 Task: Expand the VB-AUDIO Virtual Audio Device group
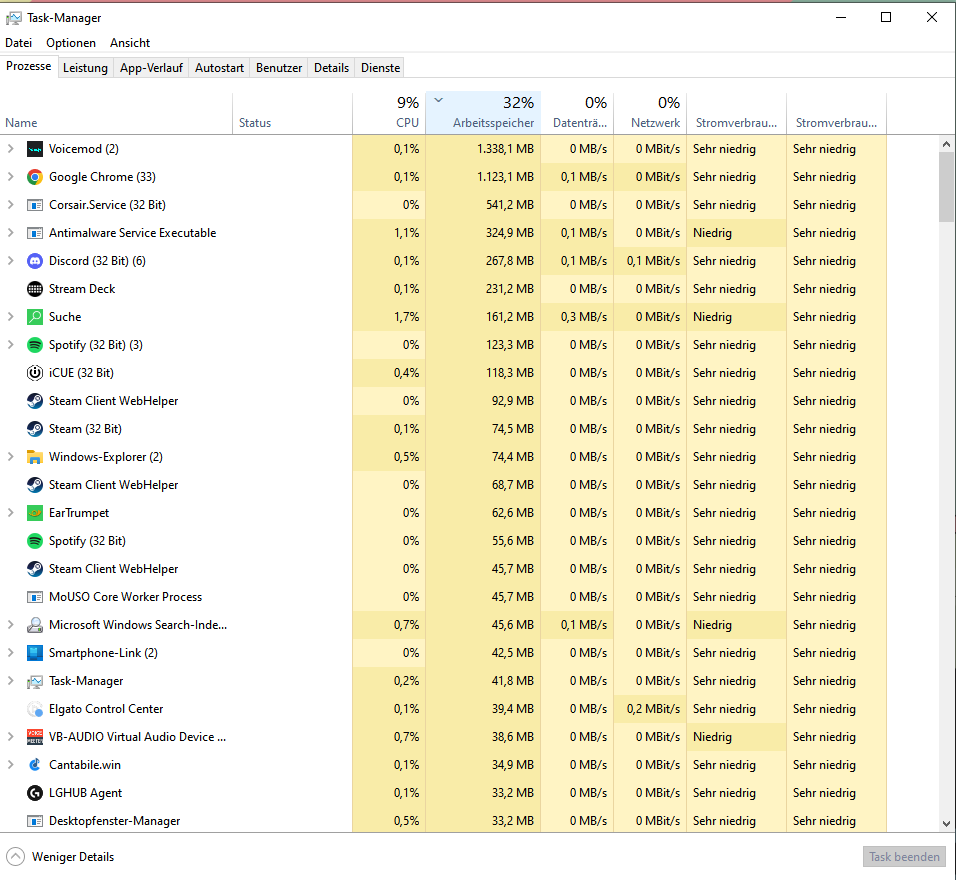pos(10,737)
